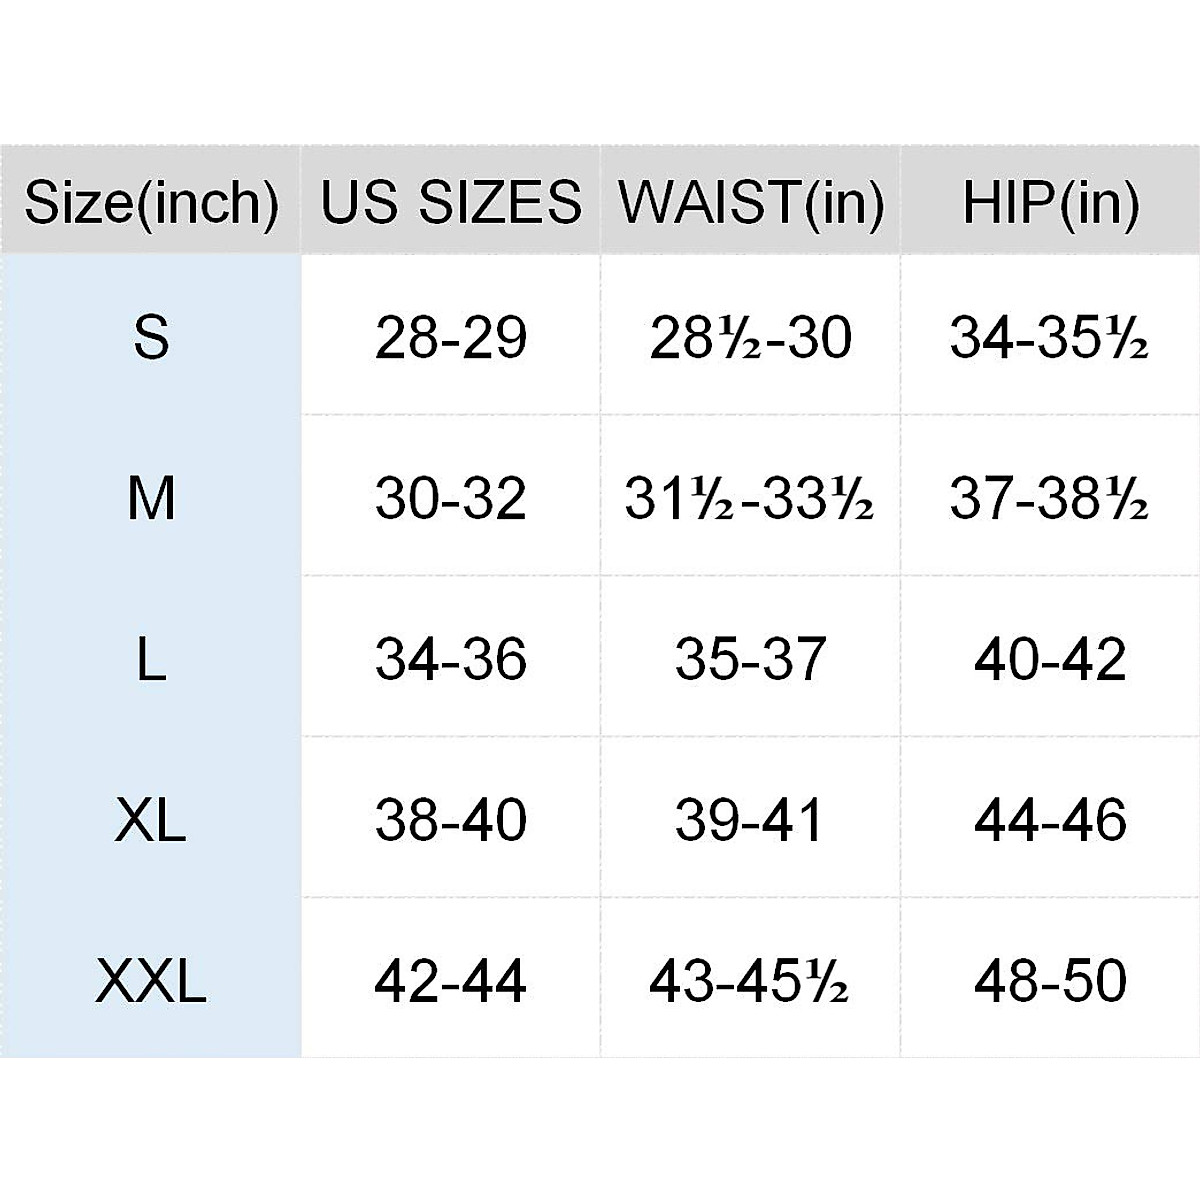The image size is (1200, 1200).
Task: Click the S size row label
Action: coord(151,337)
